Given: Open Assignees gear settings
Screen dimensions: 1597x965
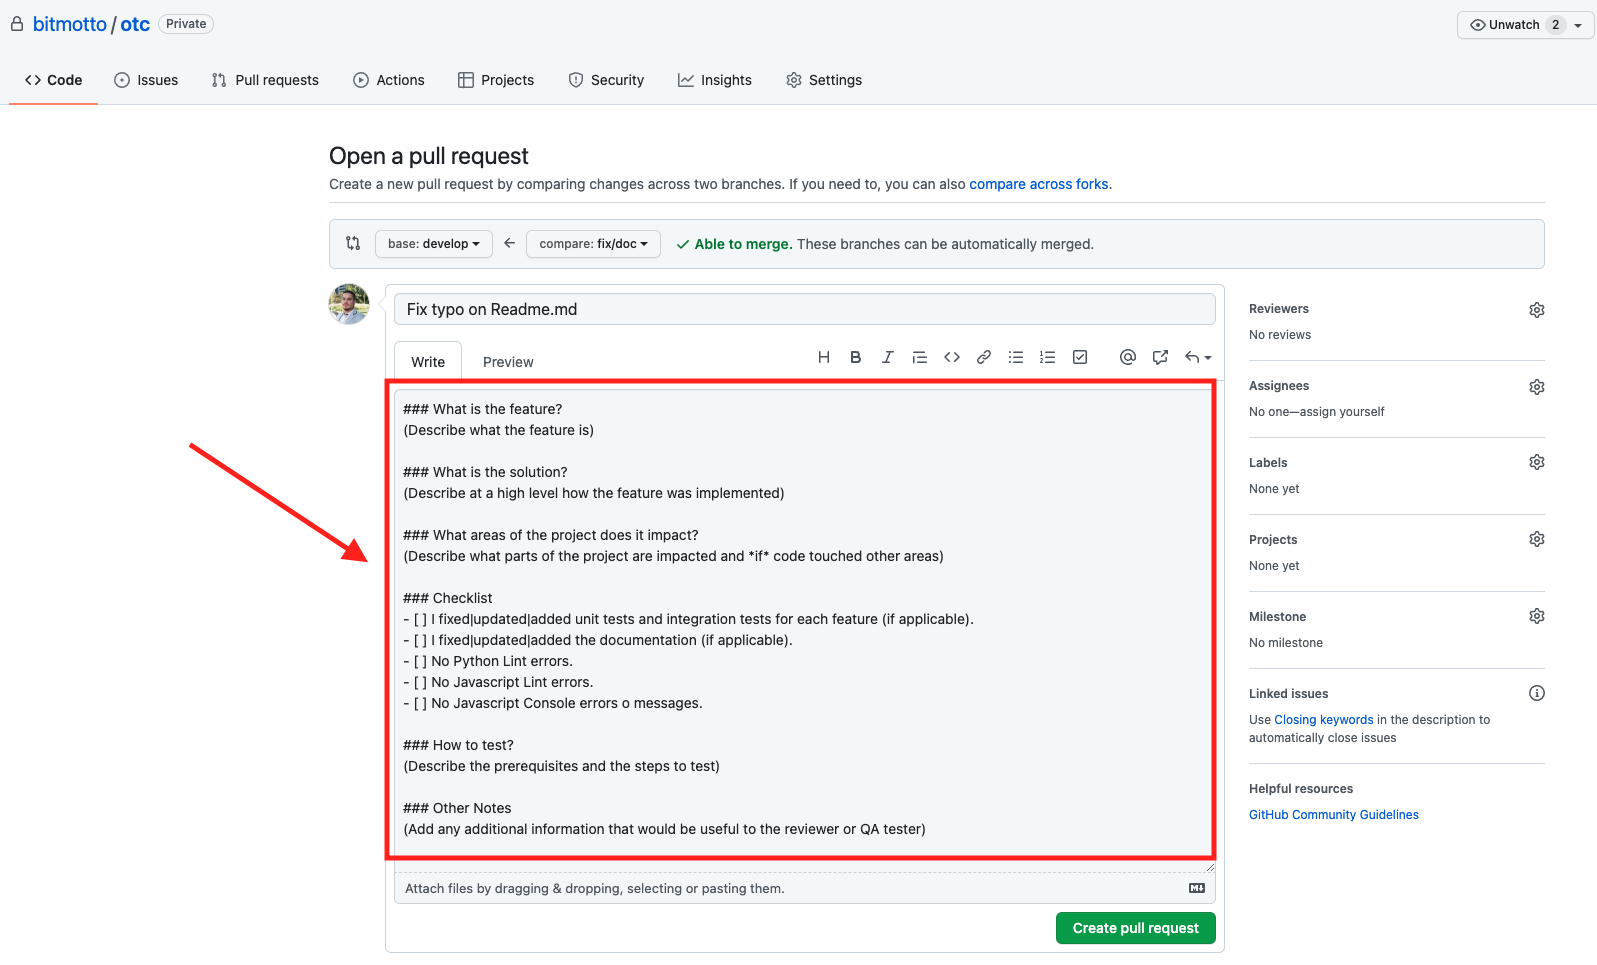Looking at the screenshot, I should click(1537, 387).
